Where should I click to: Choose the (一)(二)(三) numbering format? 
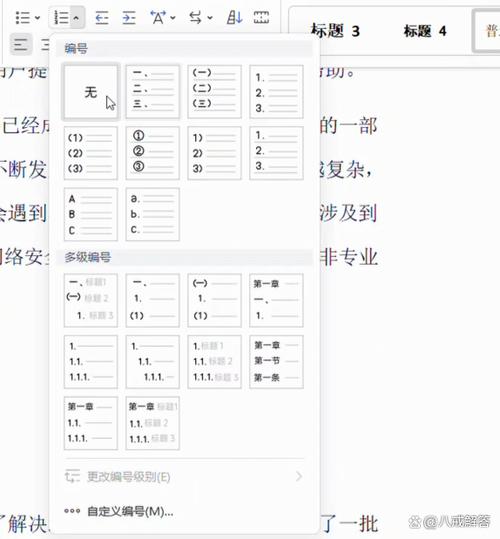pyautogui.click(x=214, y=92)
